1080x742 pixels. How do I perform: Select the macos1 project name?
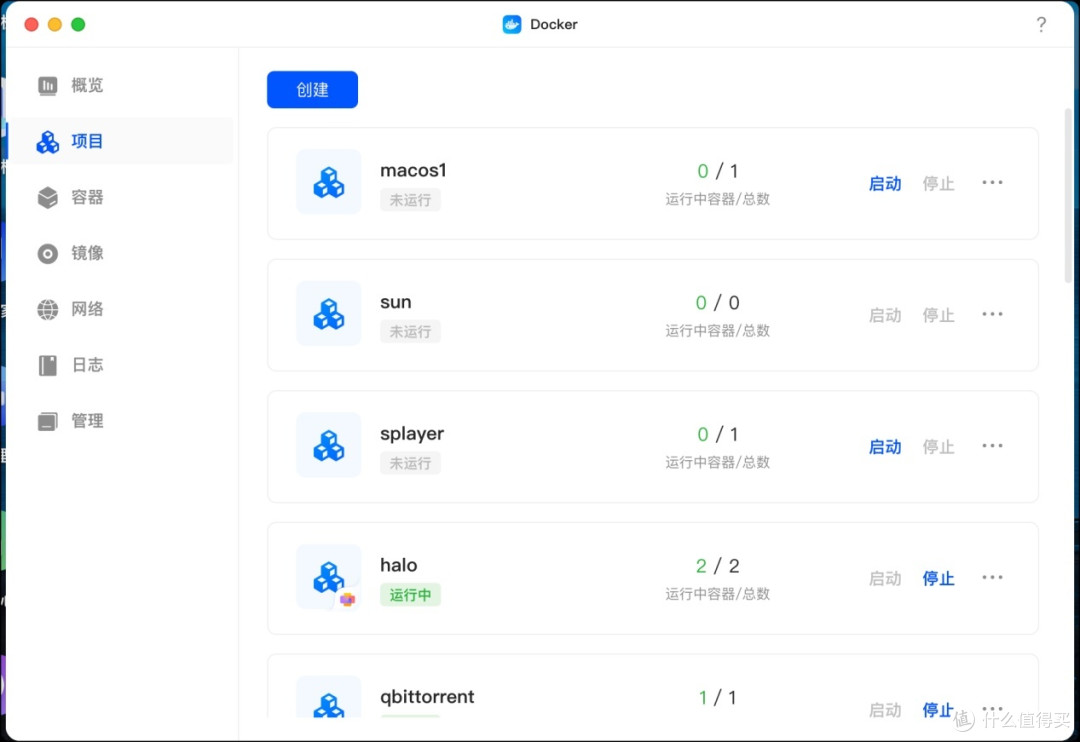413,170
